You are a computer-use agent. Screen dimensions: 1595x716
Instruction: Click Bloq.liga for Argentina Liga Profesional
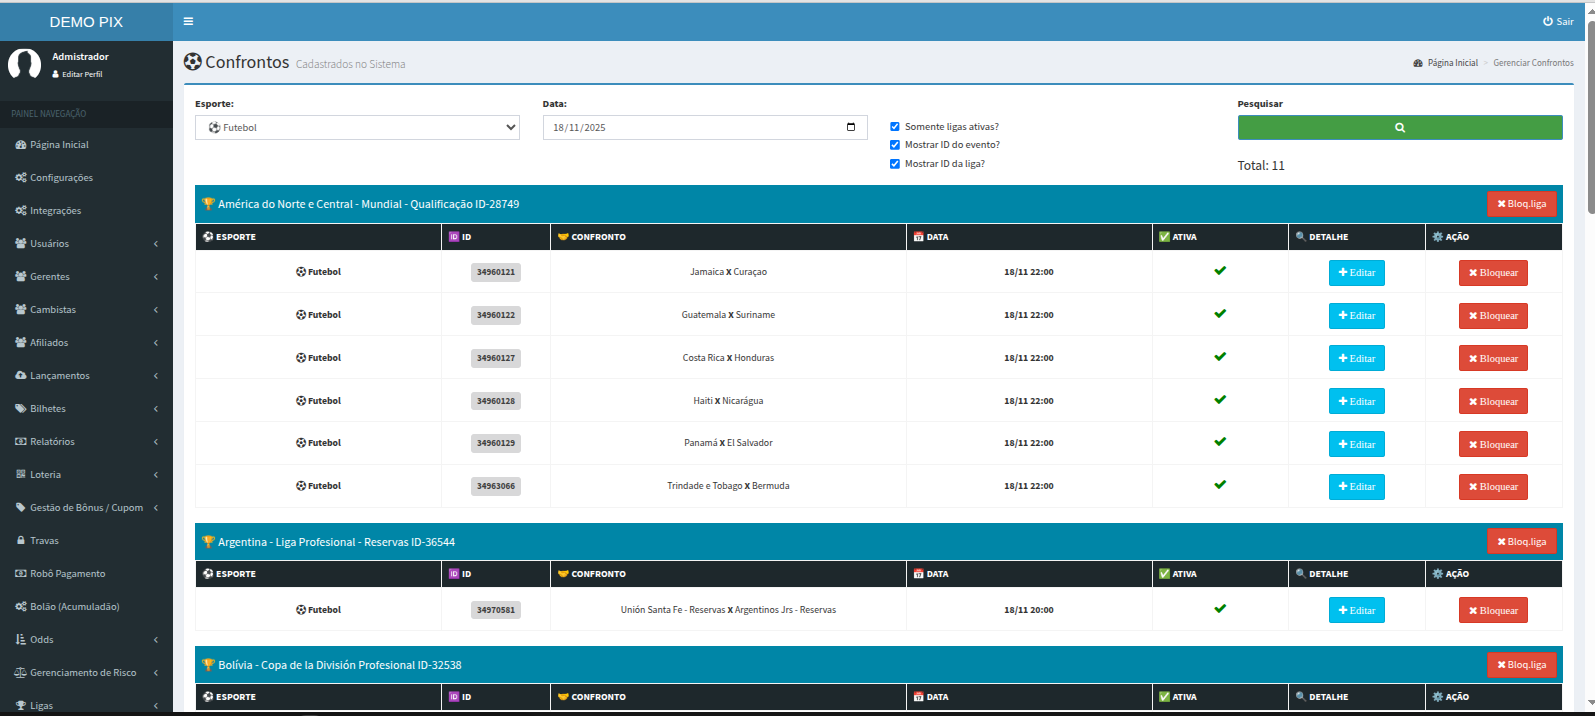click(x=1521, y=542)
